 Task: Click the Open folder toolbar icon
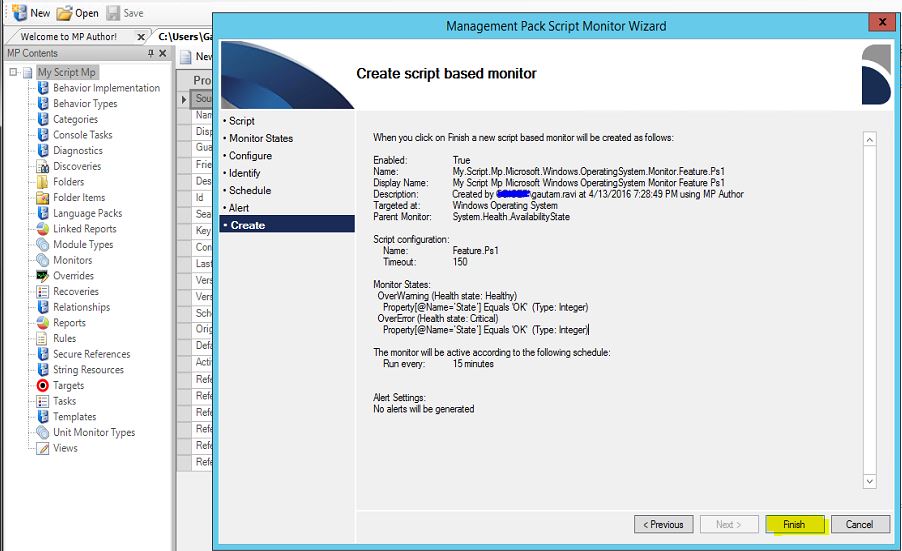[x=64, y=13]
